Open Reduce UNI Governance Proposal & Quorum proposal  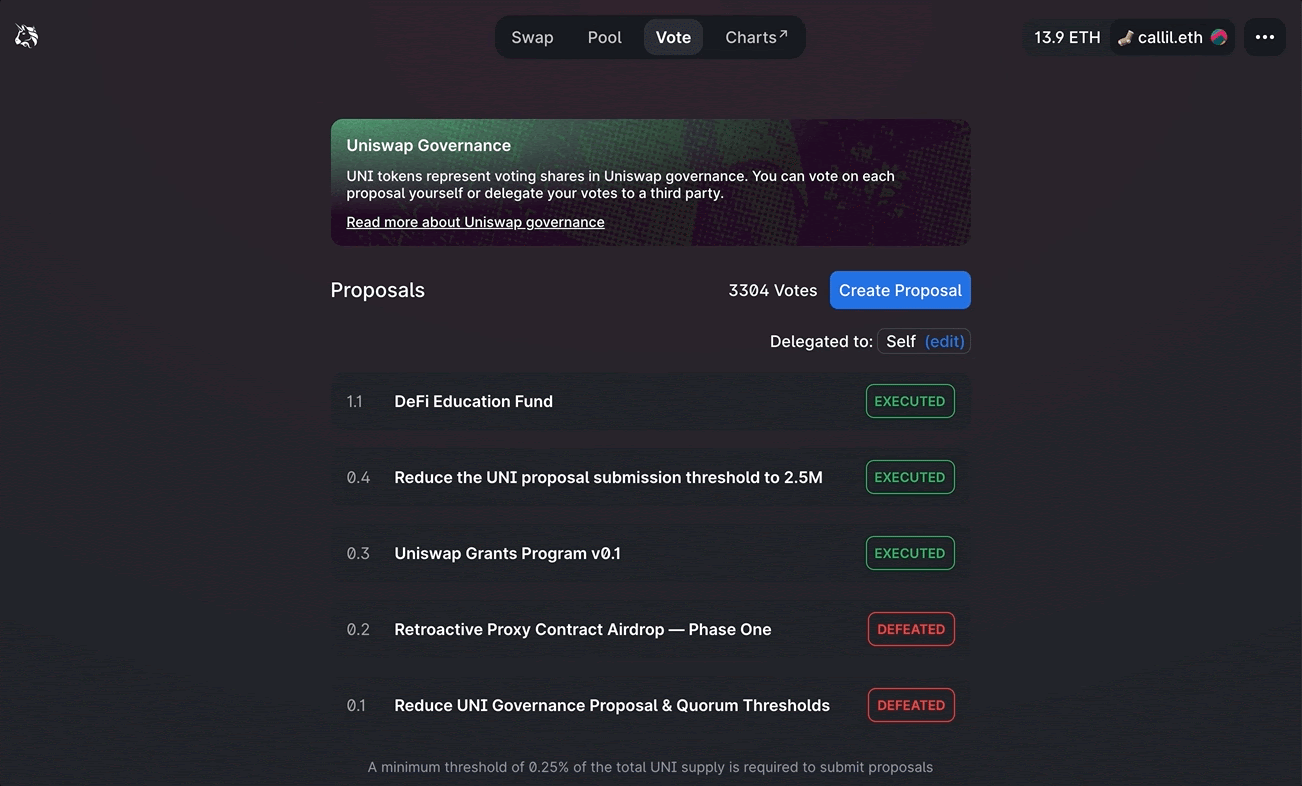point(611,705)
